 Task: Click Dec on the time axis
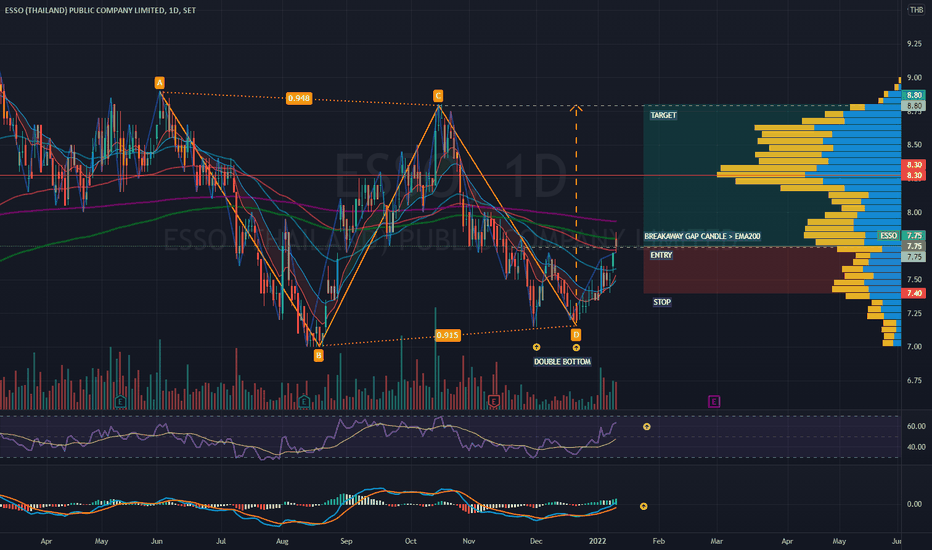[x=536, y=541]
